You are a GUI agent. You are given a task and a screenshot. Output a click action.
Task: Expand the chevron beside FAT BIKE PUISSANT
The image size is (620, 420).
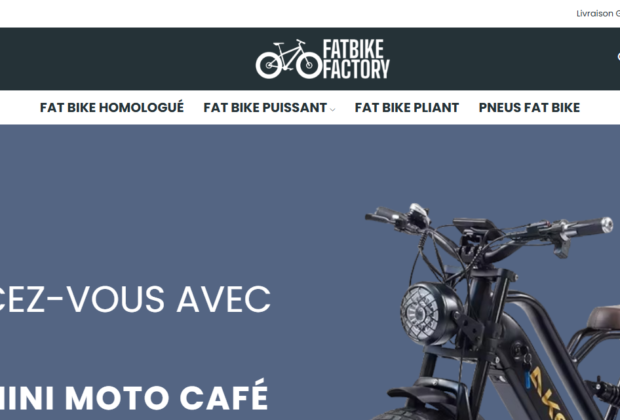pos(333,109)
